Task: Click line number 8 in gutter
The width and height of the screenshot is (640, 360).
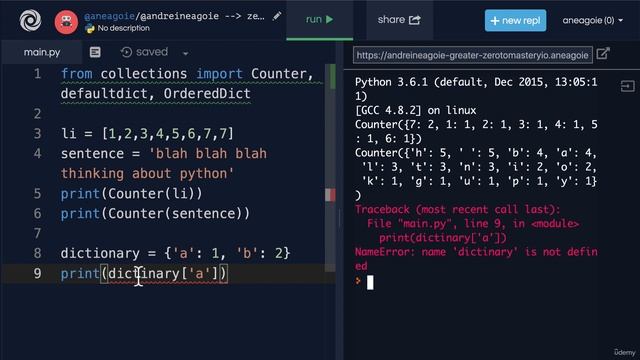Action: pyautogui.click(x=37, y=253)
